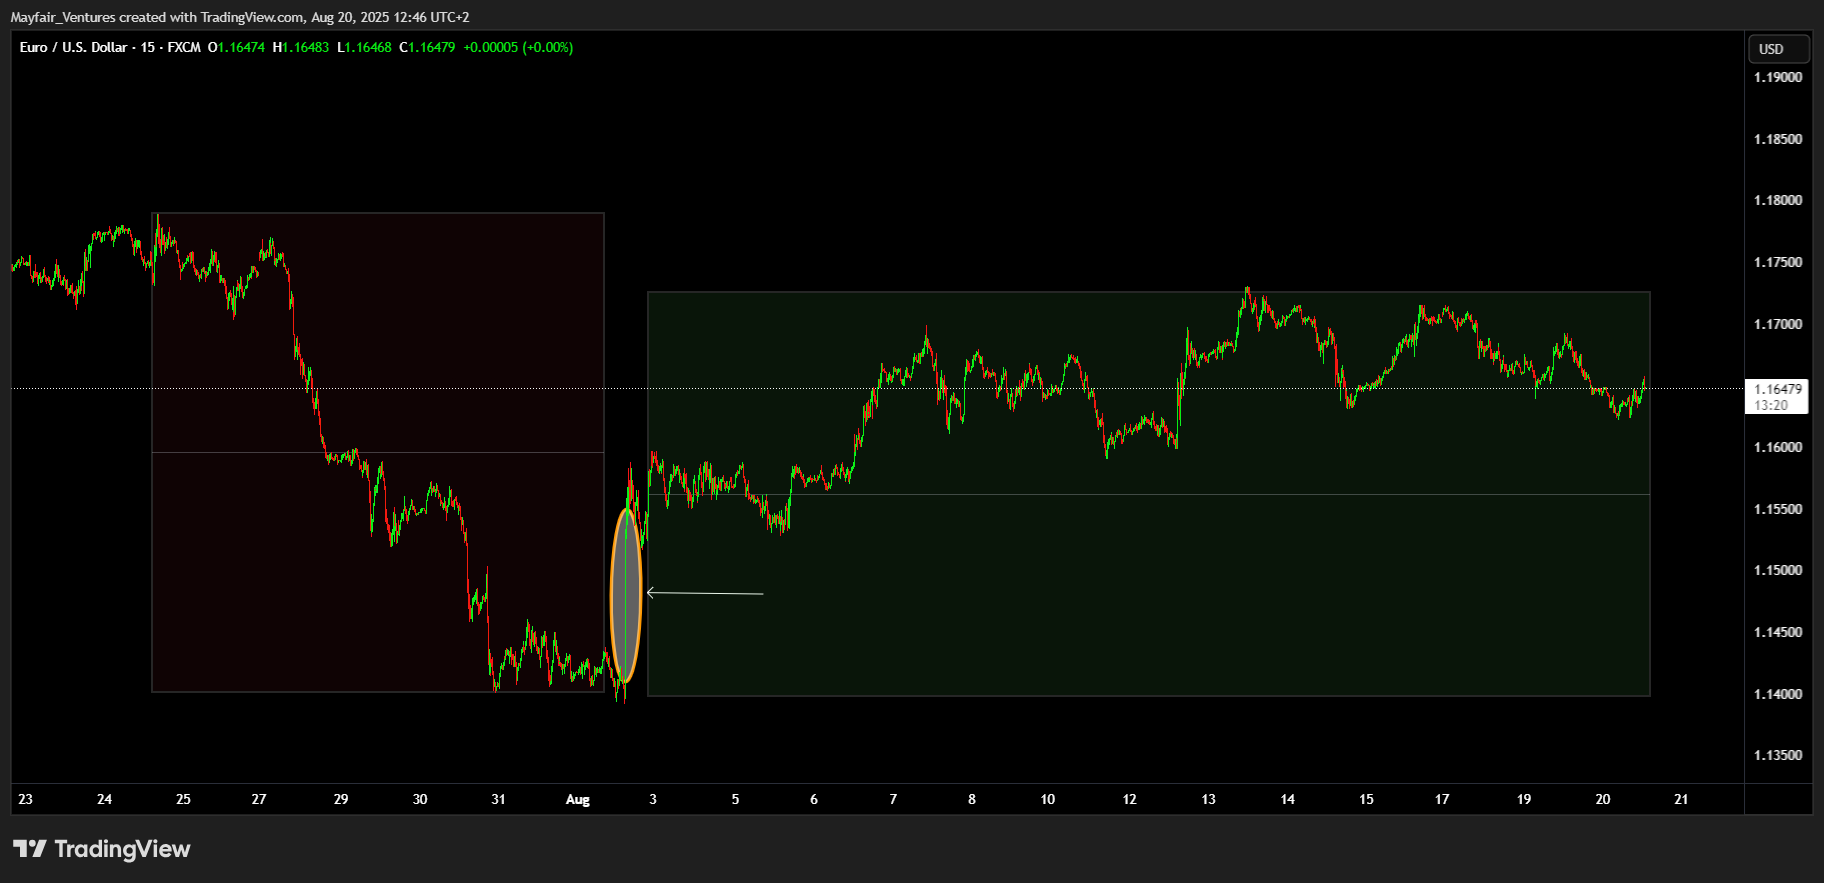This screenshot has width=1824, height=883.
Task: Click the TradingView logo at bottom
Action: tap(101, 849)
